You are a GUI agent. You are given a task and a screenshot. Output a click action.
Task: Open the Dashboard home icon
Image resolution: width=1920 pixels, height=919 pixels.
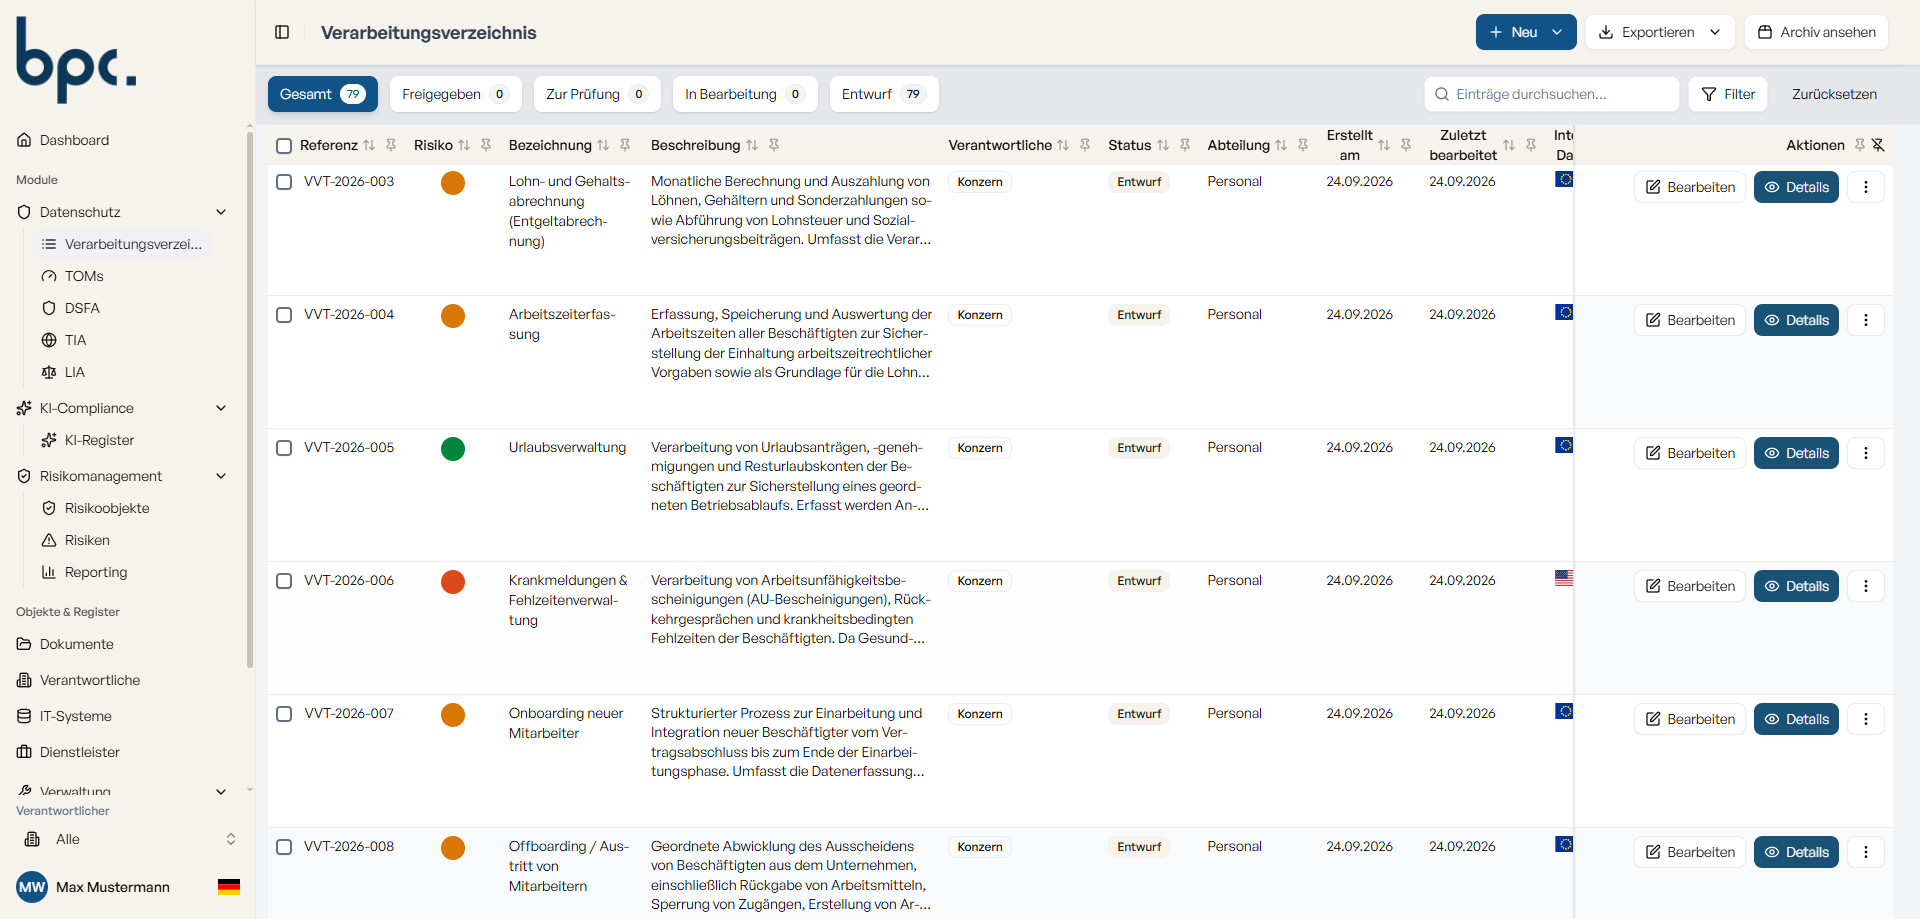(x=24, y=140)
